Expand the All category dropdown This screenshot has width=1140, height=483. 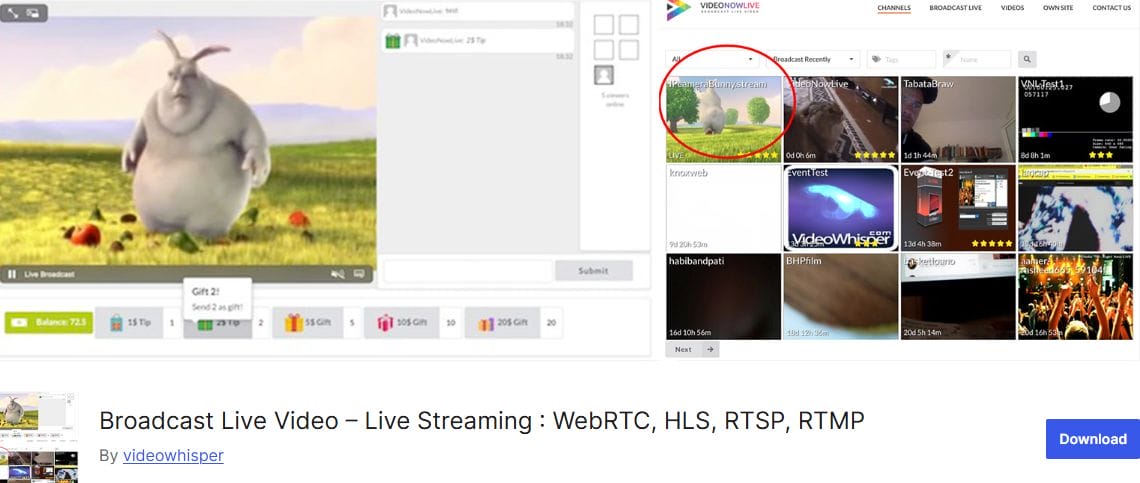tap(712, 59)
